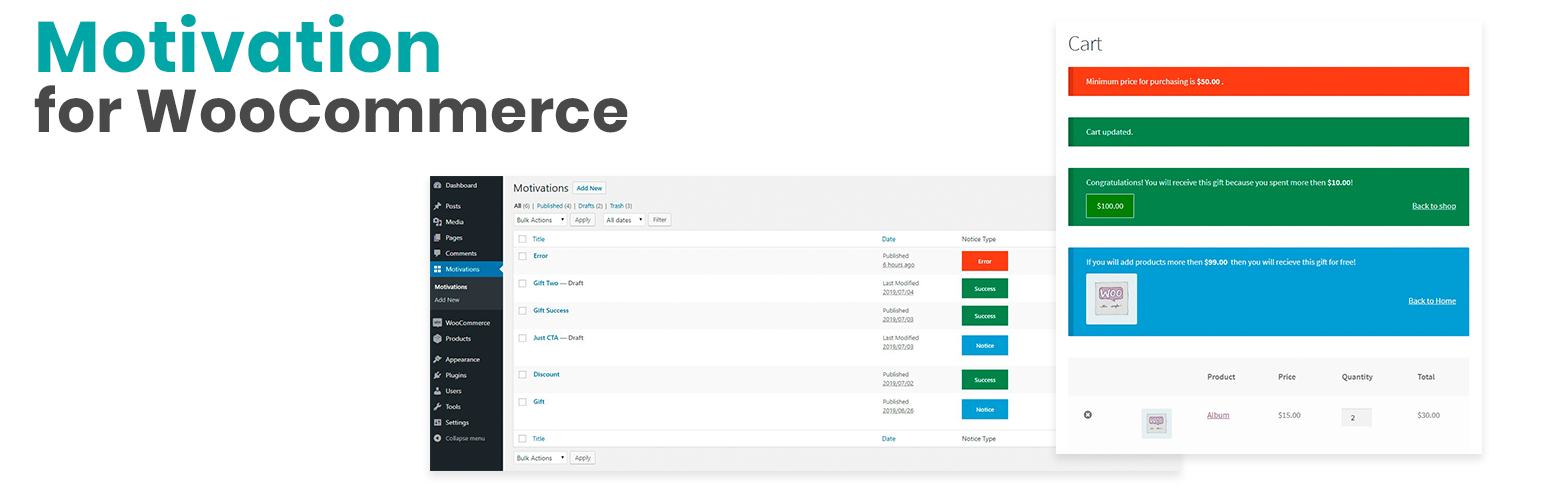Check the box next to Error motivation
Viewport: 1544px width, 500px height.
[522, 256]
